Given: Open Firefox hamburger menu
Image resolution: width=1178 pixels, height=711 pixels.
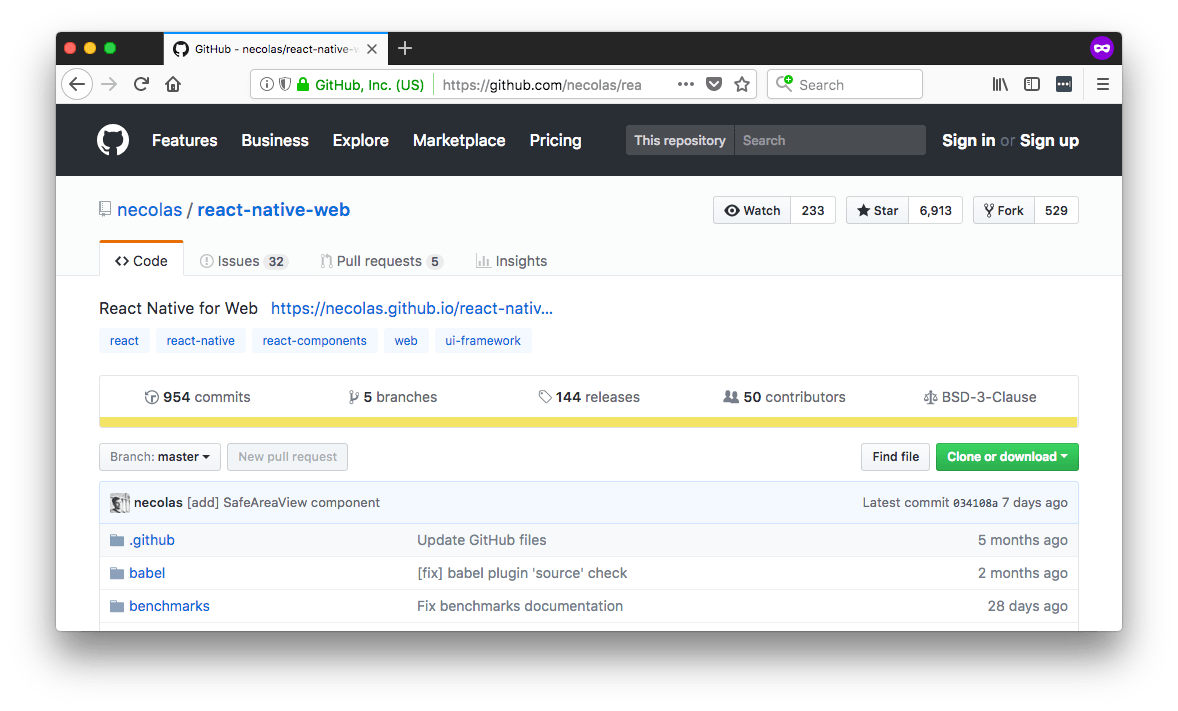Looking at the screenshot, I should click(x=1103, y=85).
